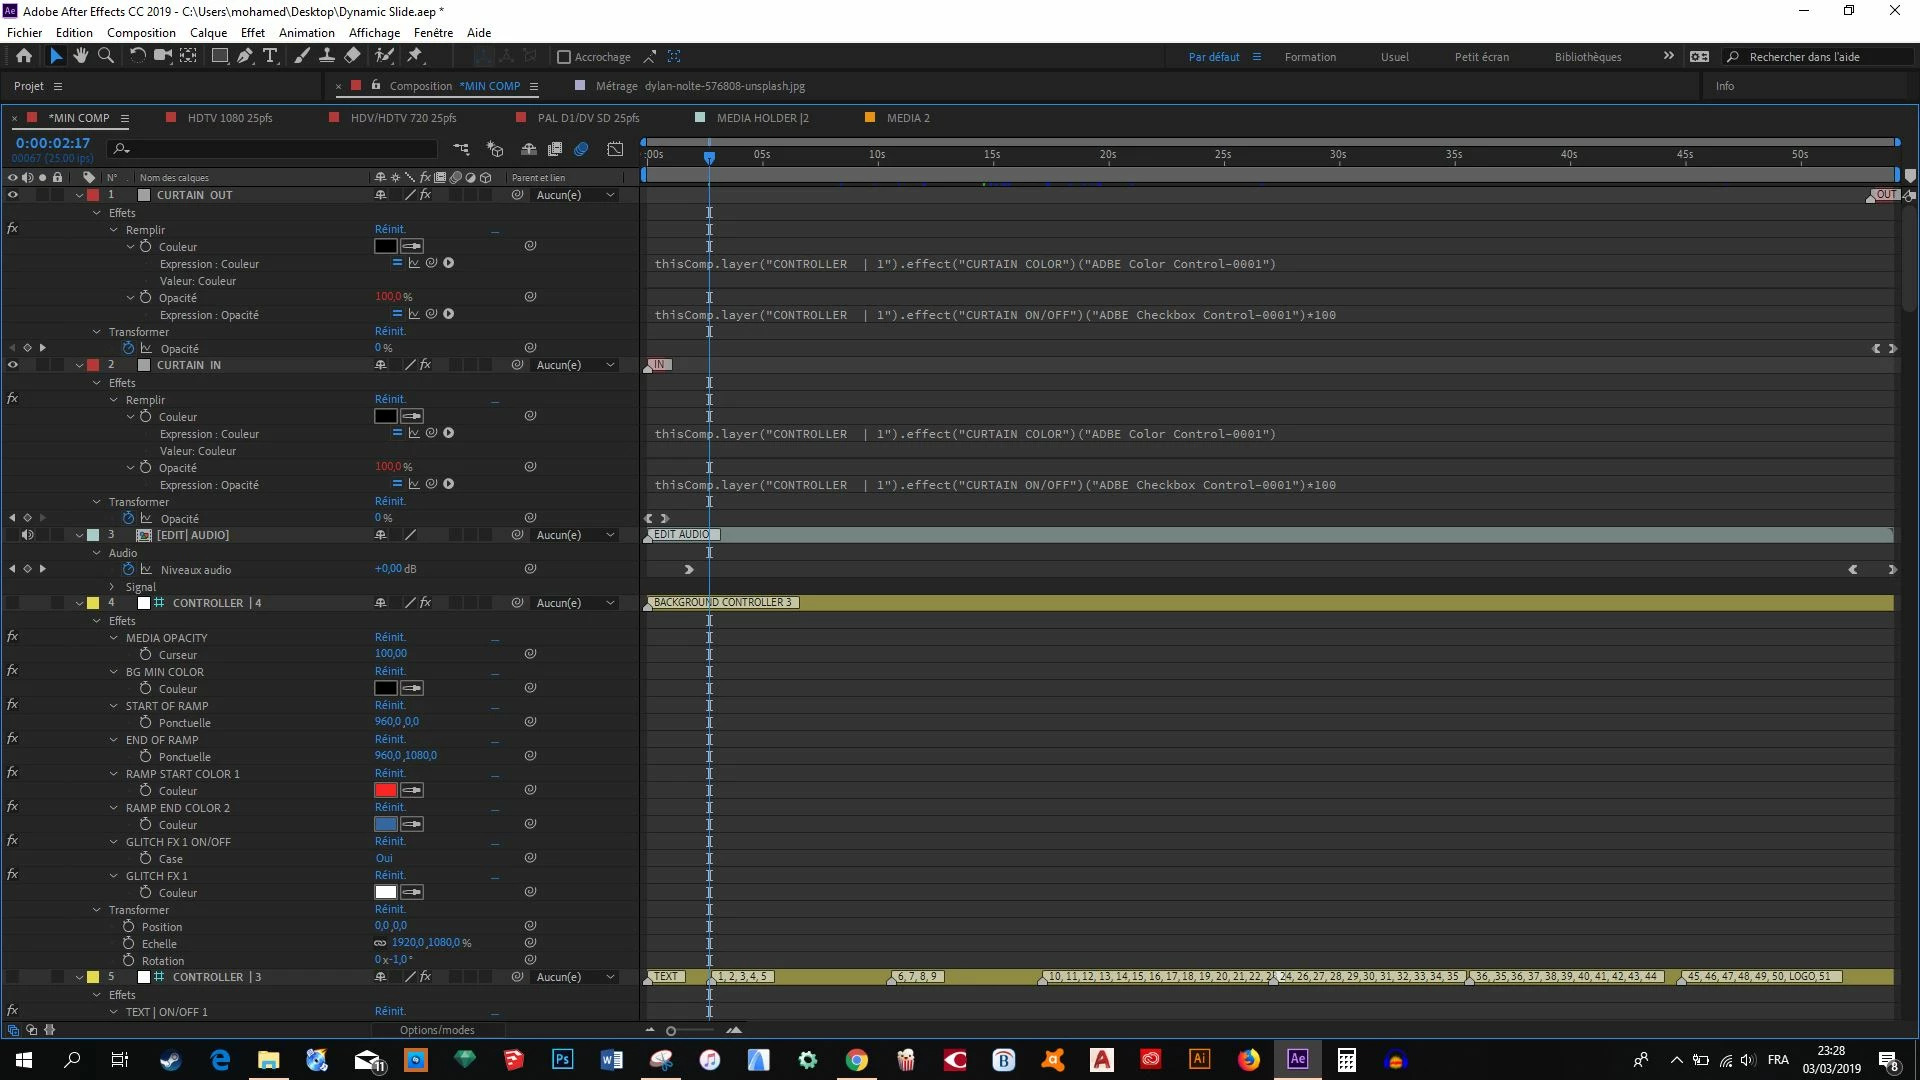Open the Calque menu
The width and height of the screenshot is (1920, 1080).
pyautogui.click(x=208, y=32)
